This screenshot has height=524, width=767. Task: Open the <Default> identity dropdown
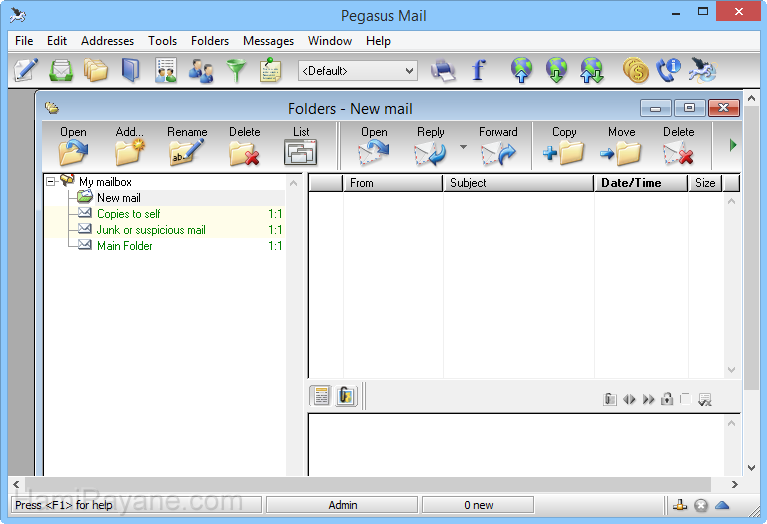pos(358,71)
